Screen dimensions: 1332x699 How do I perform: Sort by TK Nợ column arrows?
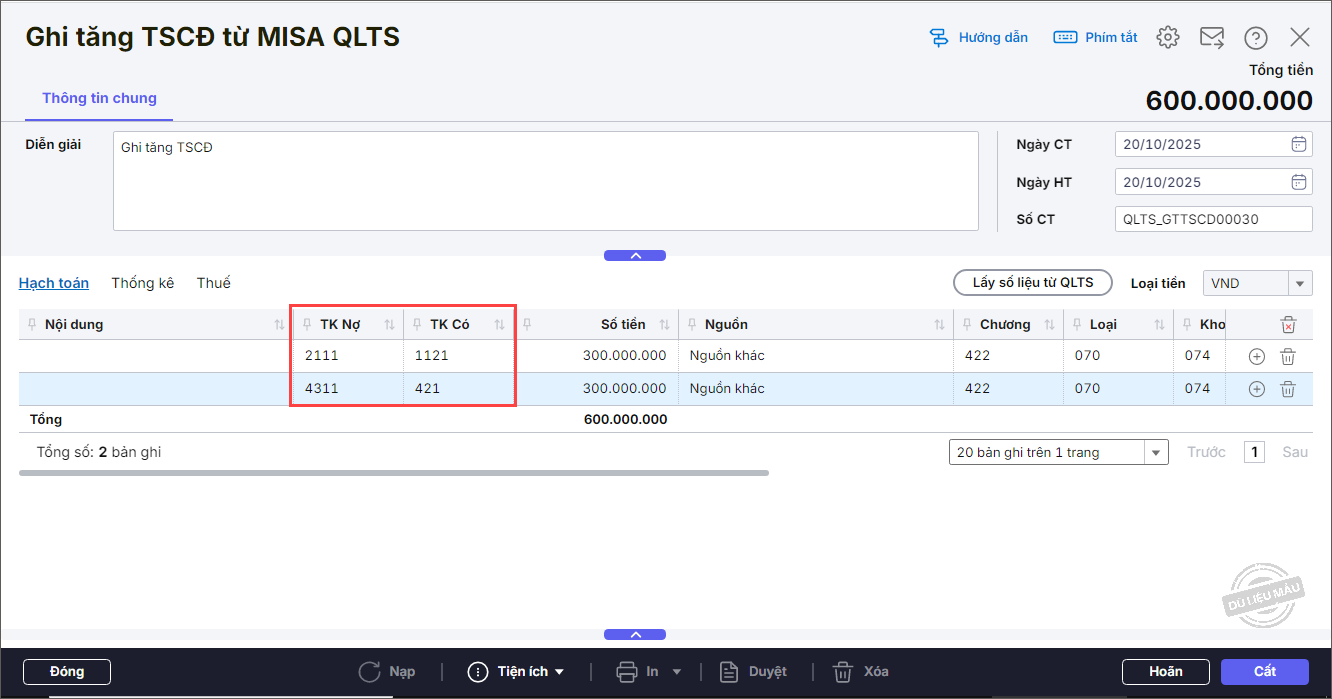click(x=389, y=325)
